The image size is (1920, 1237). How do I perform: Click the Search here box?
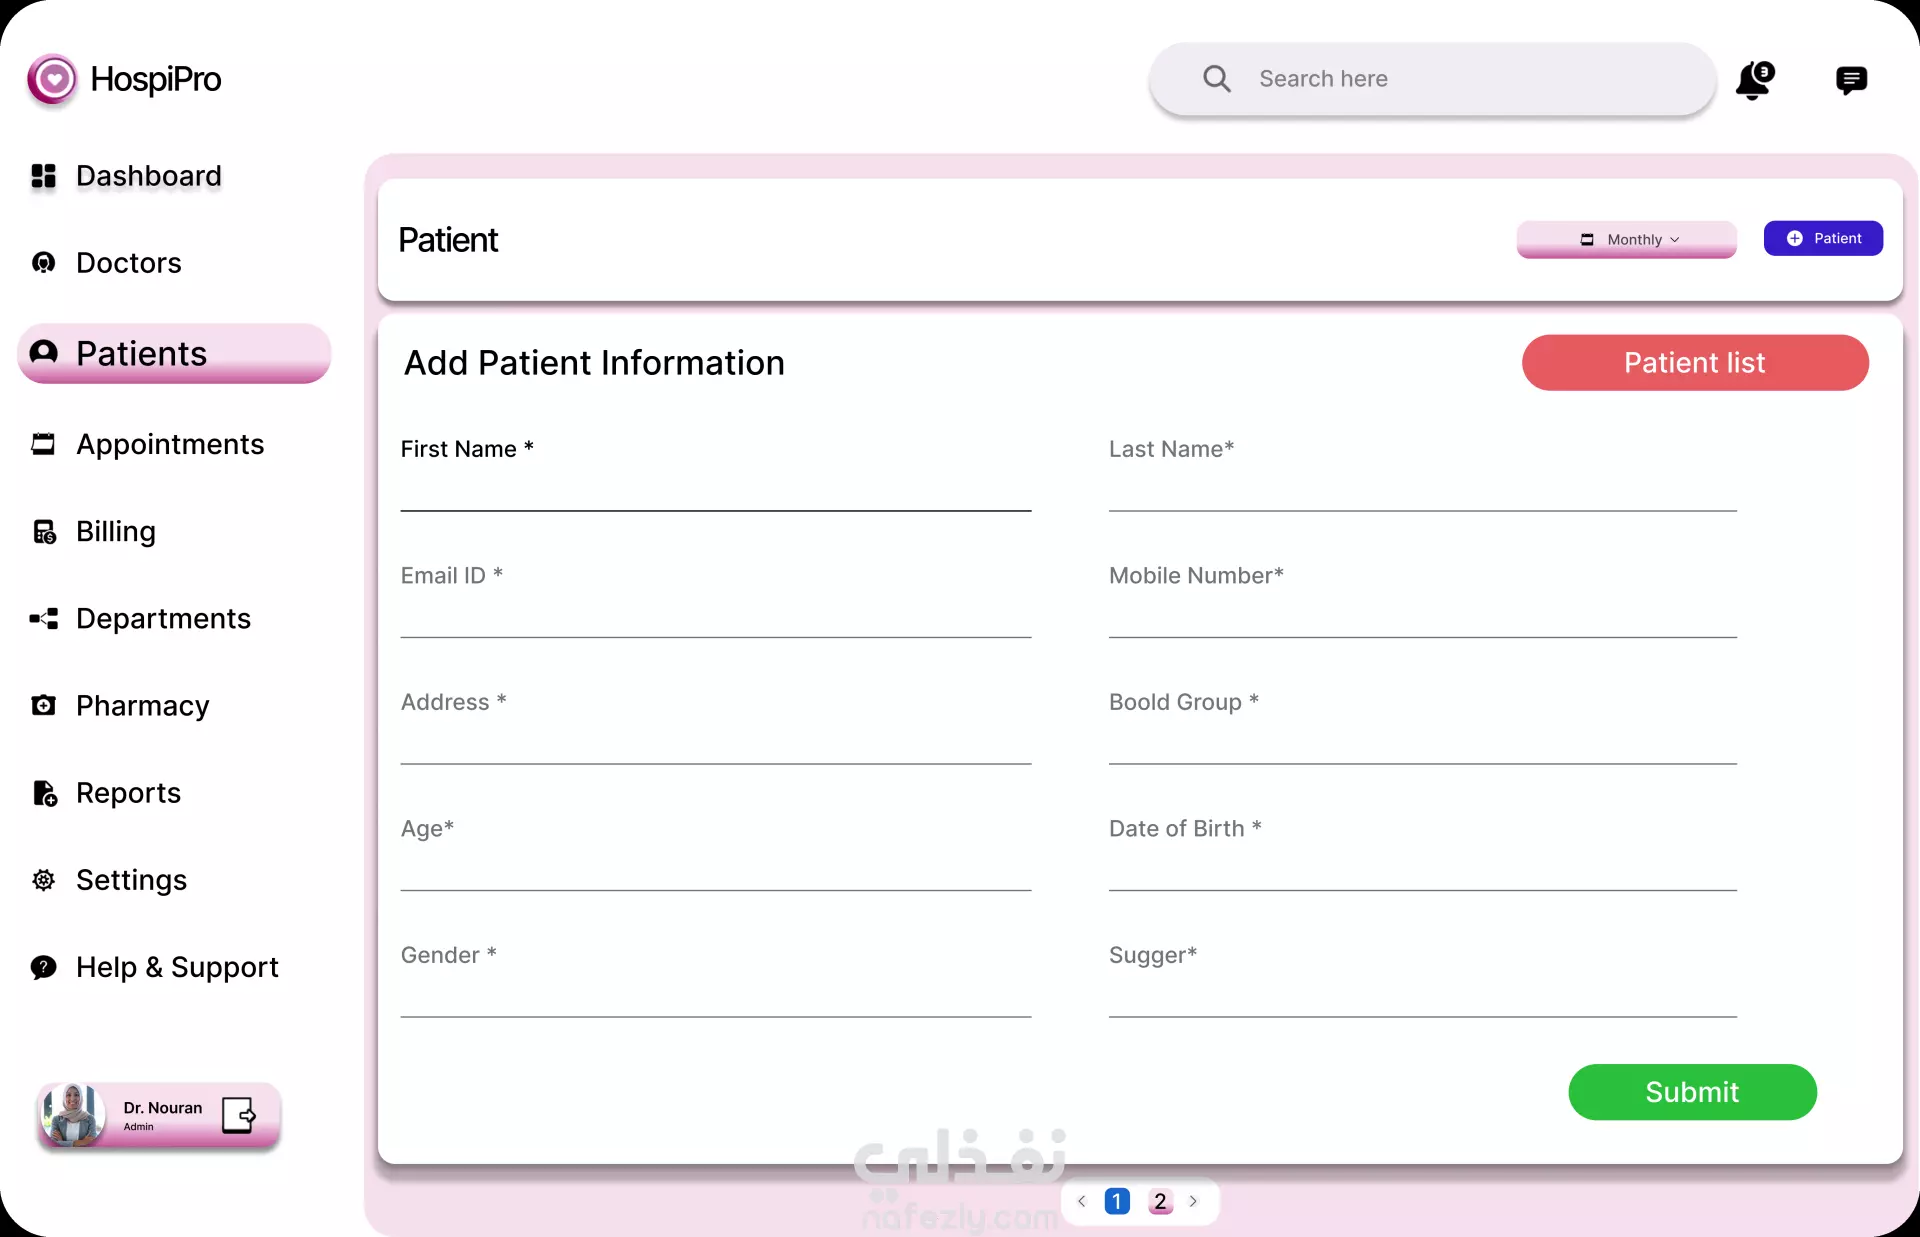[x=1433, y=79]
